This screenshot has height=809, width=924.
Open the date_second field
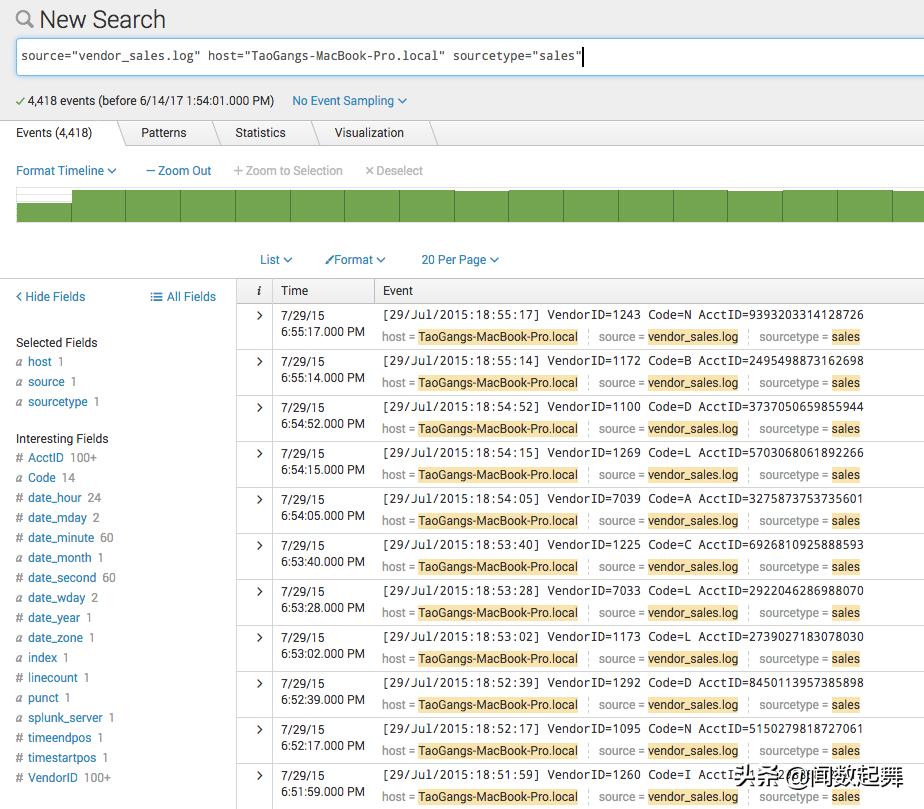pyautogui.click(x=62, y=578)
